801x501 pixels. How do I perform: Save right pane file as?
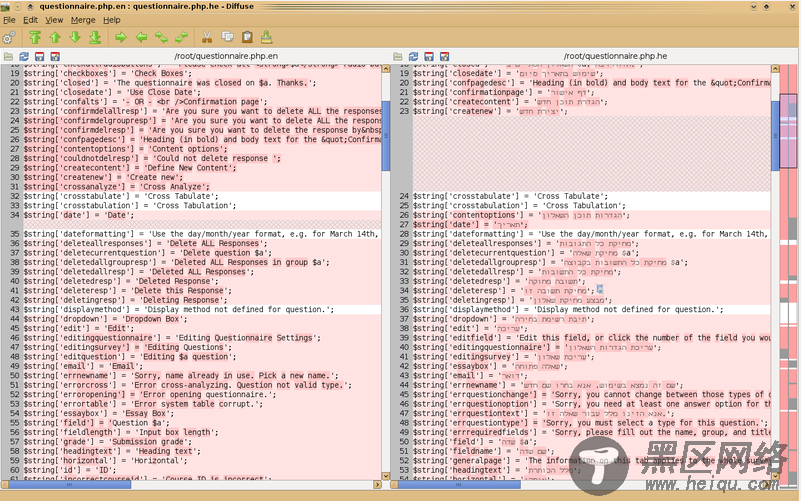pyautogui.click(x=445, y=56)
